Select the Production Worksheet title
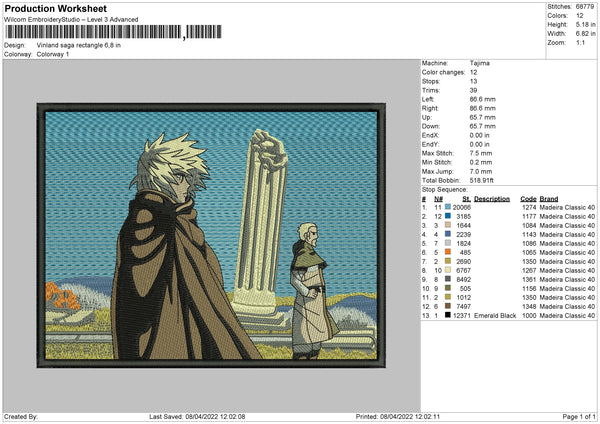The image size is (600, 424). click(55, 8)
